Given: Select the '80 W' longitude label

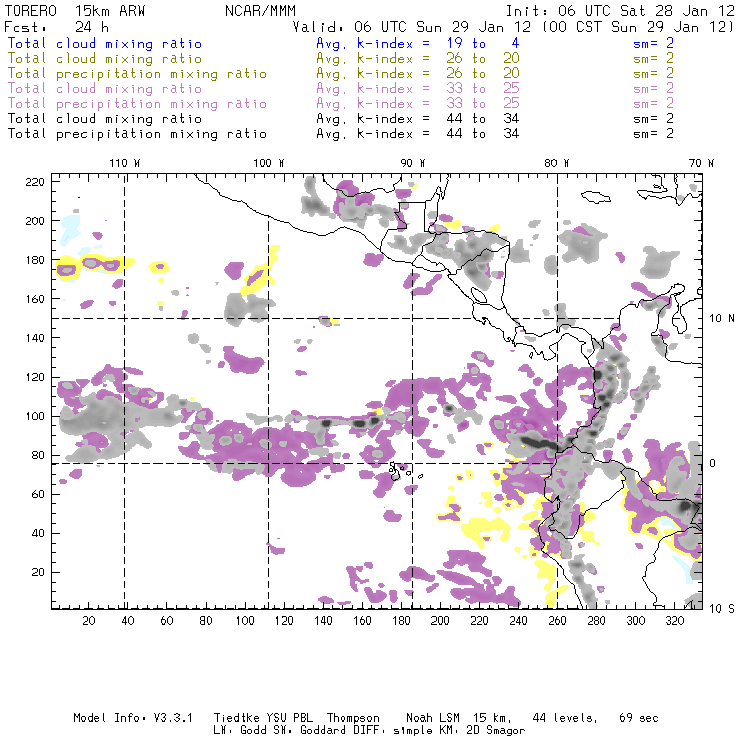Looking at the screenshot, I should 556,163.
